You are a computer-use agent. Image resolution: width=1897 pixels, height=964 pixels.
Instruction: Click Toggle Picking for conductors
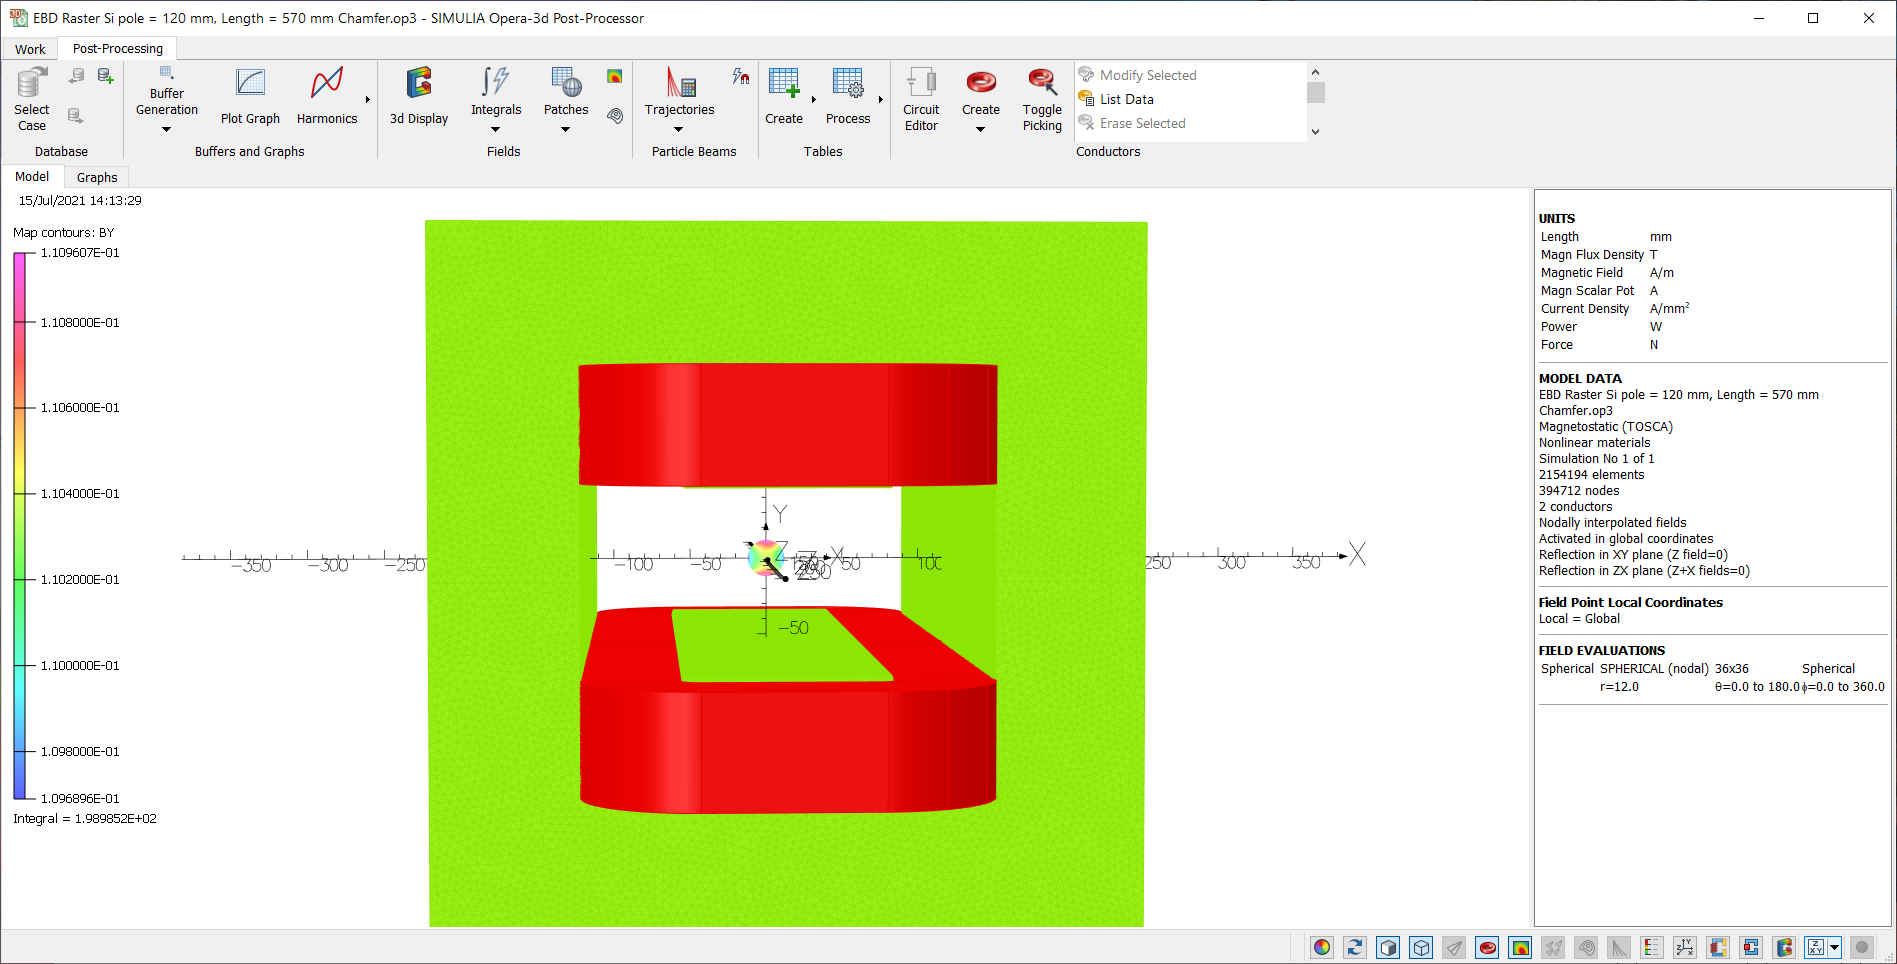(1042, 98)
